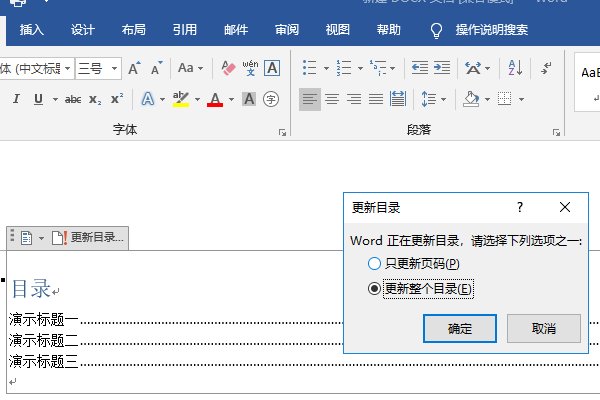Switch to 视图 tab
Screen dimensions: 600x400
pyautogui.click(x=338, y=29)
